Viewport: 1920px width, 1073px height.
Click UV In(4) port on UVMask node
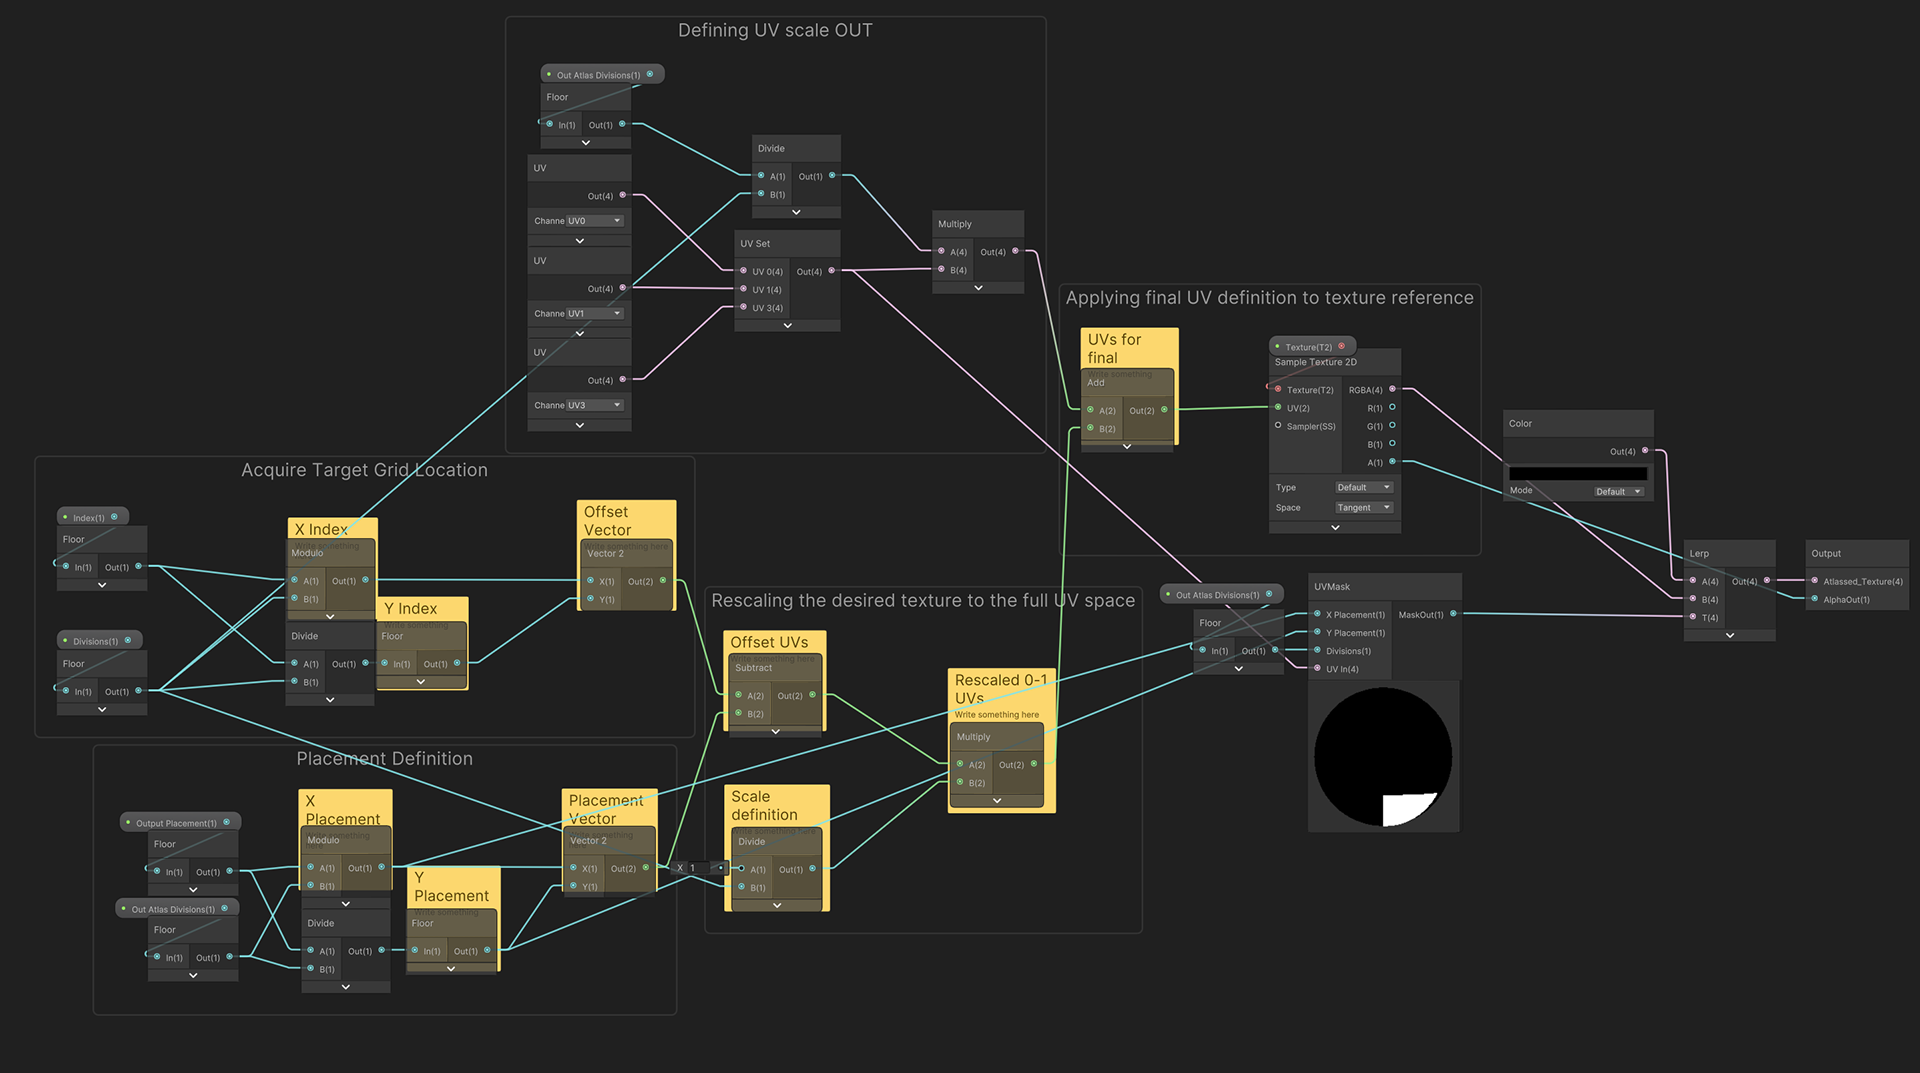point(1317,669)
